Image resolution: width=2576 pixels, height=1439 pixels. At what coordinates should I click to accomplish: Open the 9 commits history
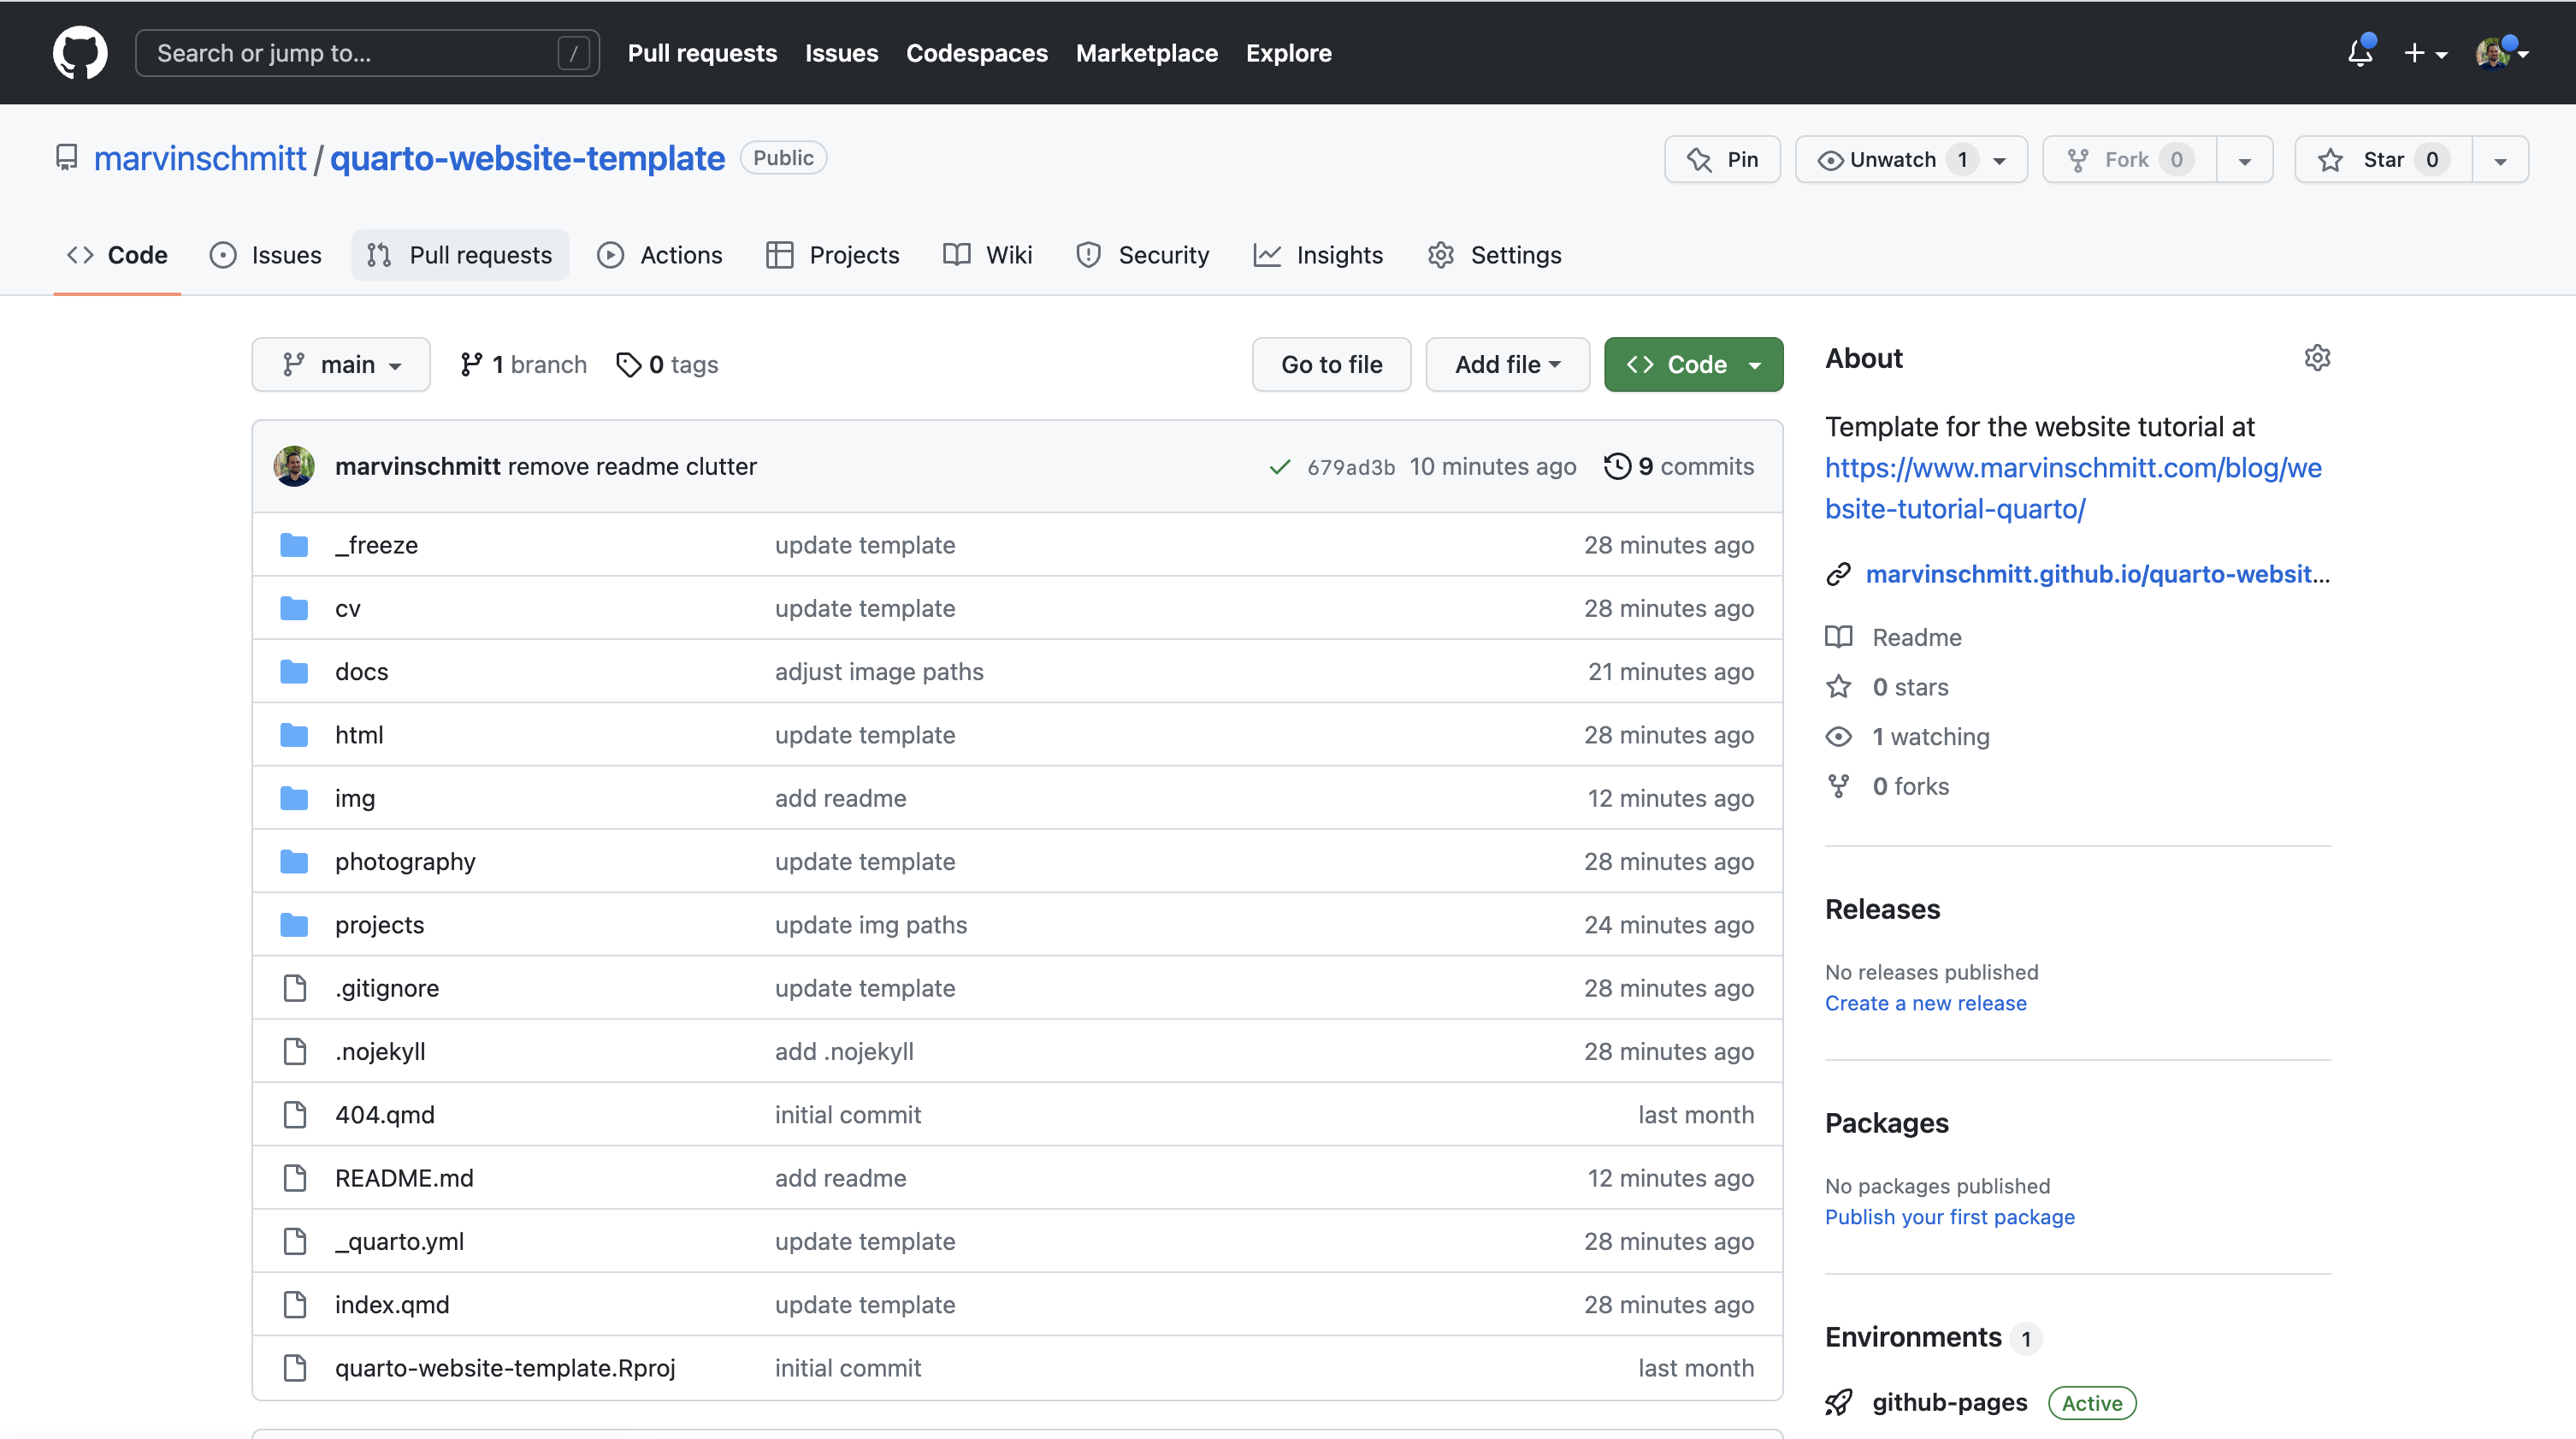pos(1679,466)
